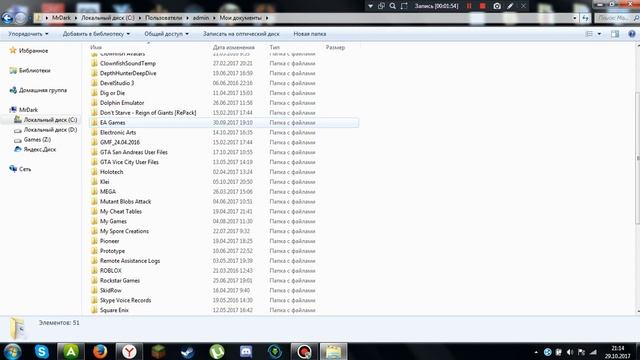
Task: Open the 'Упорядочить' menu
Action: click(28, 34)
